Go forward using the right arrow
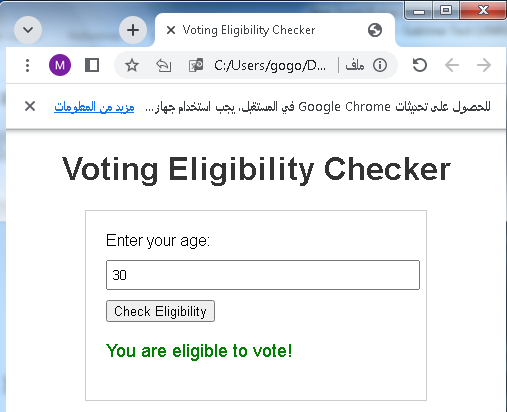This screenshot has width=507, height=412. tap(484, 65)
